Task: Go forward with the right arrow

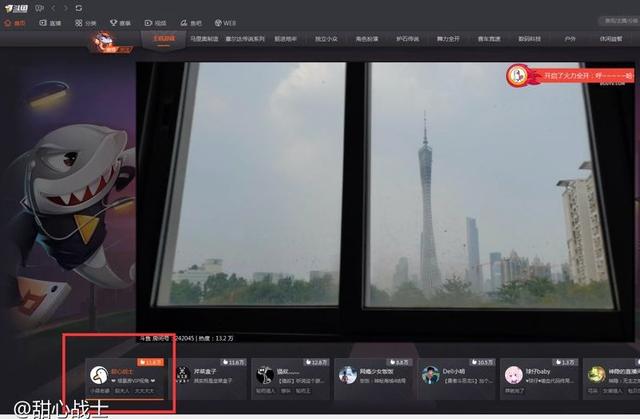Action: tap(66, 8)
